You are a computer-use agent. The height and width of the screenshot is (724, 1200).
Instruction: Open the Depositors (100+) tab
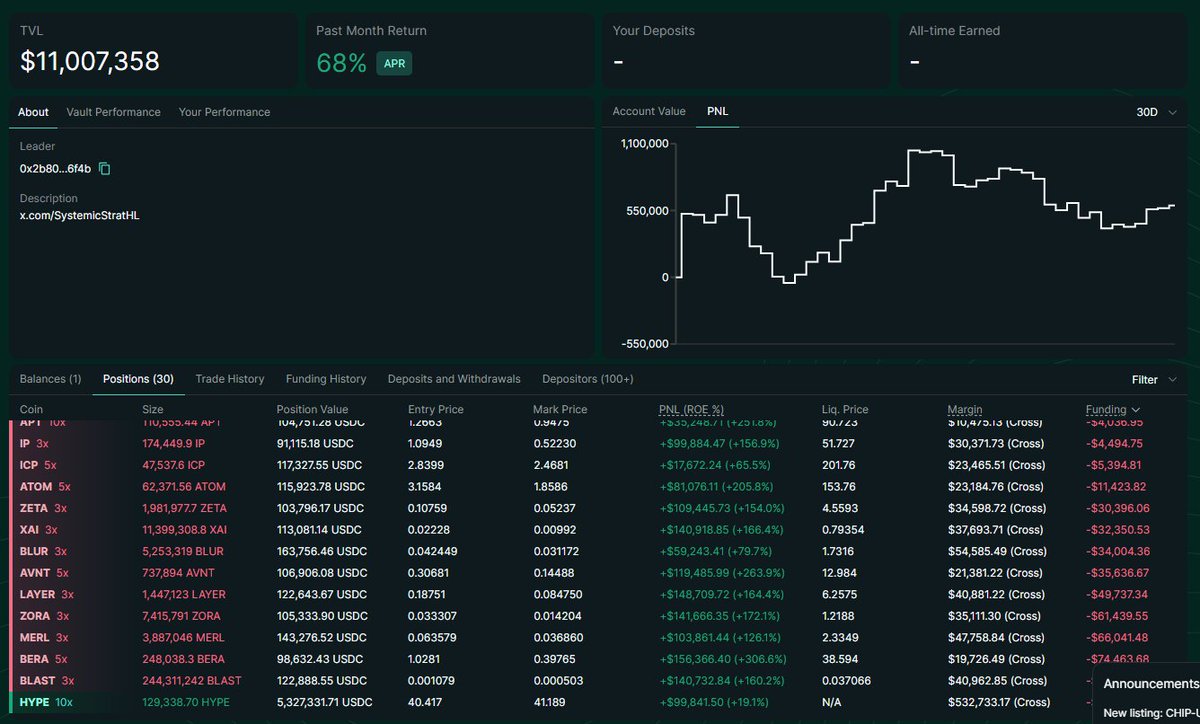click(x=588, y=379)
